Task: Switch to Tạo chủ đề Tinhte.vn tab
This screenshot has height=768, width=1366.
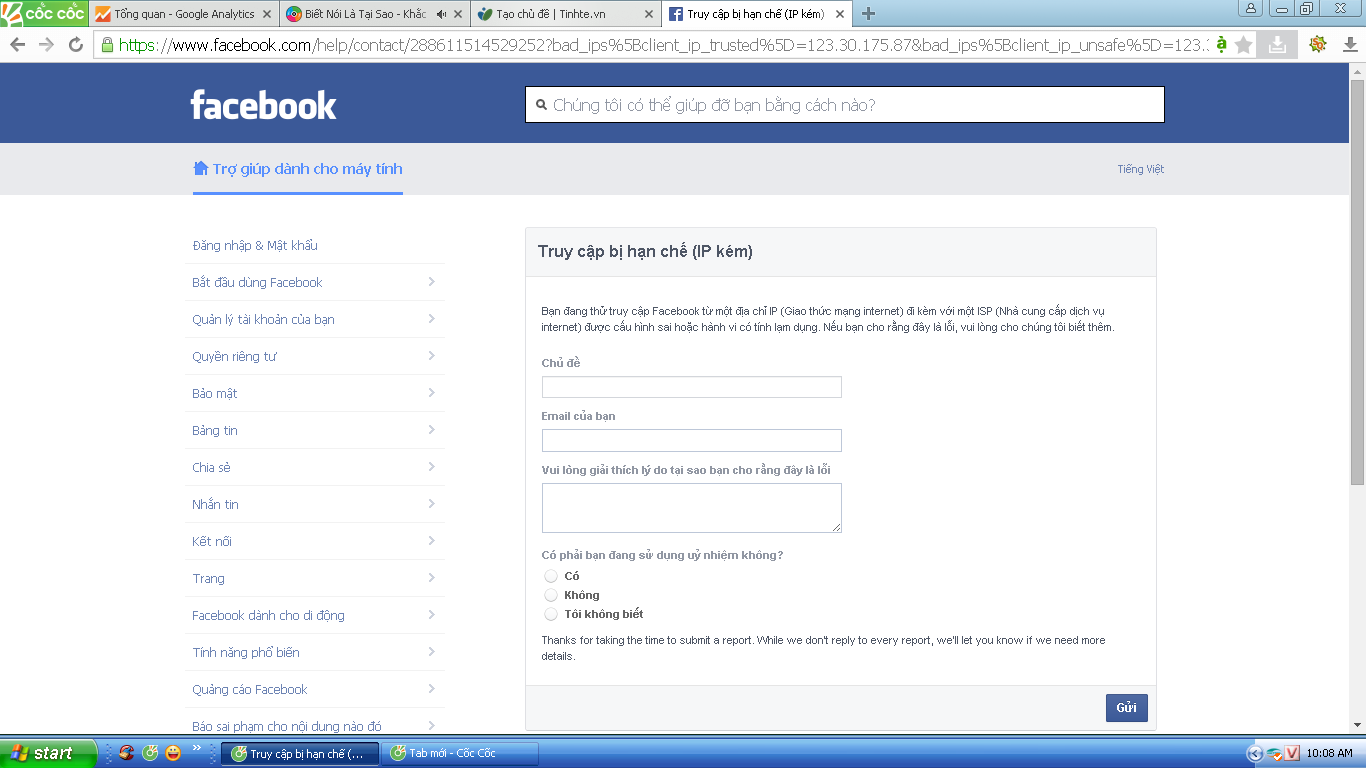Action: pos(565,14)
